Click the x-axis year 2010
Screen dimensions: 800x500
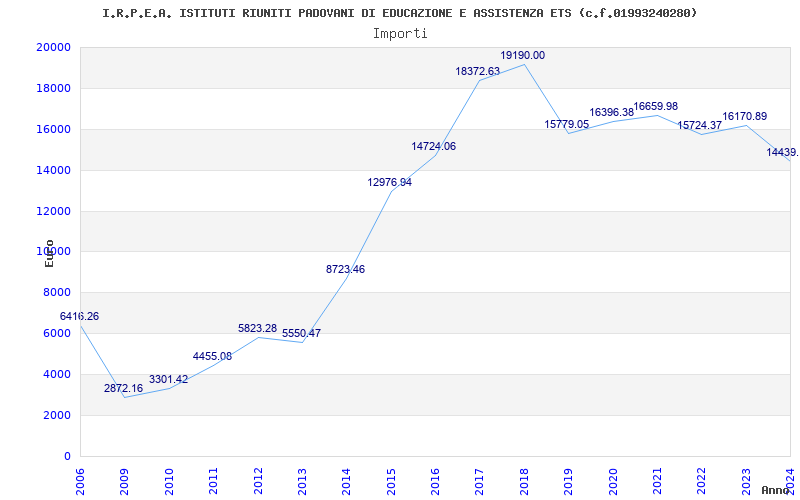169,481
